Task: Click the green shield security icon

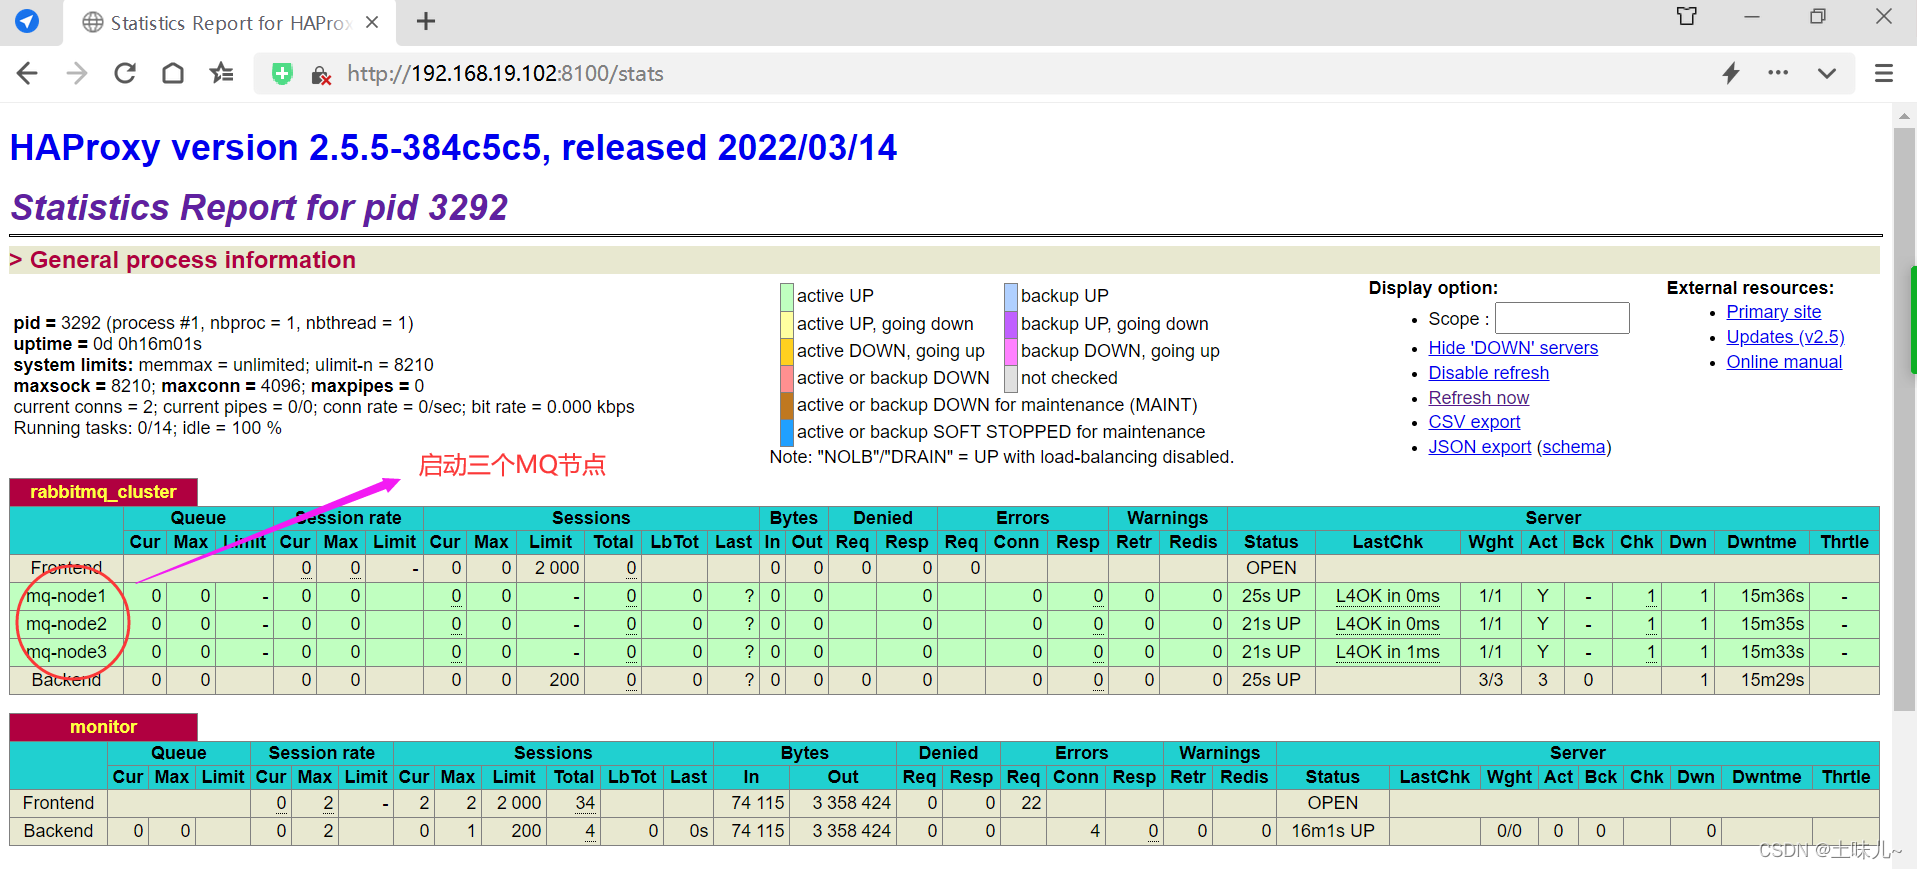Action: click(x=282, y=73)
